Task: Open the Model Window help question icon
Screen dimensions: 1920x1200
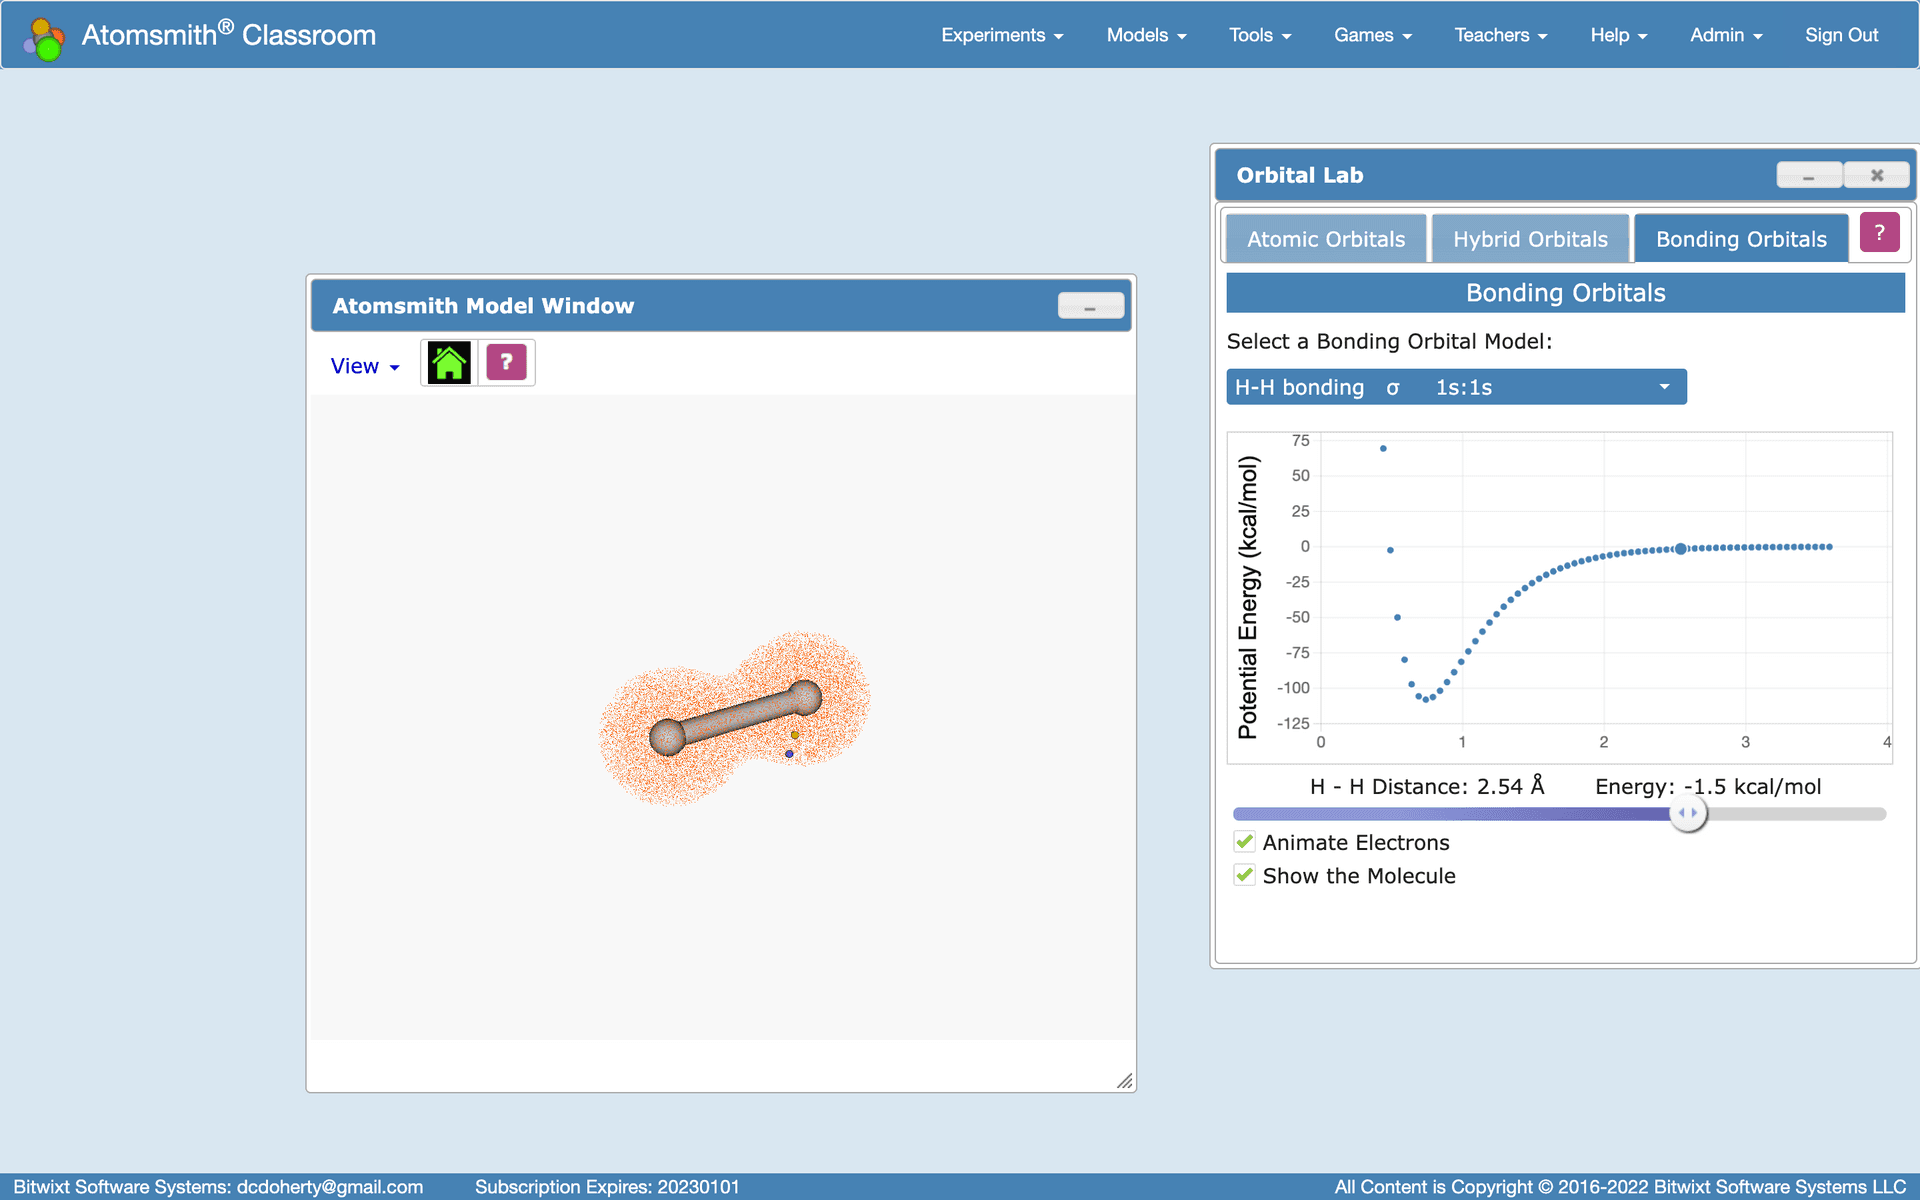Action: click(507, 362)
